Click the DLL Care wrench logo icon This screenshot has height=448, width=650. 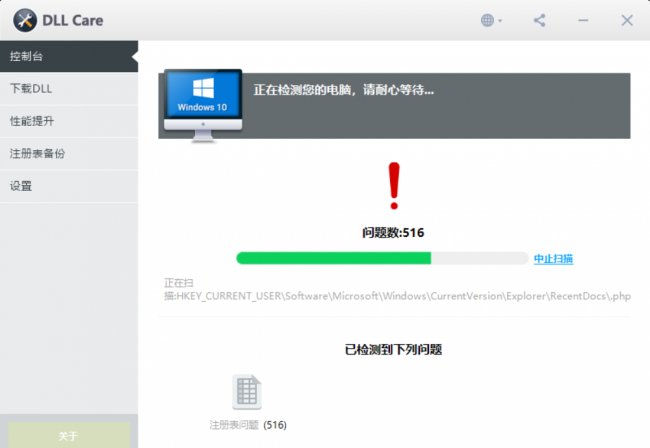[x=25, y=20]
